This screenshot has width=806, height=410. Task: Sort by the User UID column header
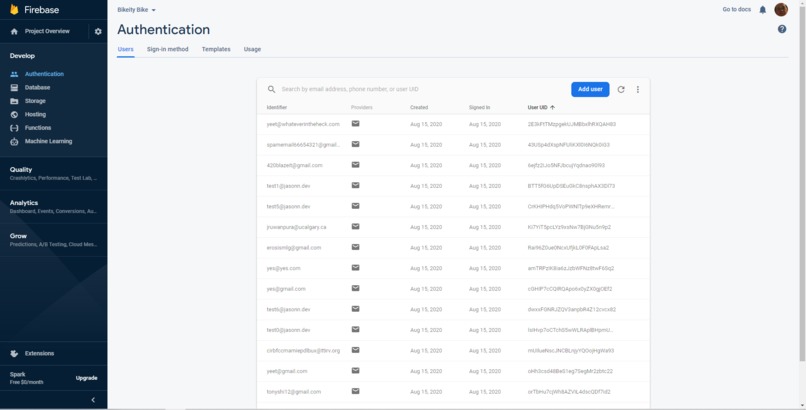click(537, 107)
